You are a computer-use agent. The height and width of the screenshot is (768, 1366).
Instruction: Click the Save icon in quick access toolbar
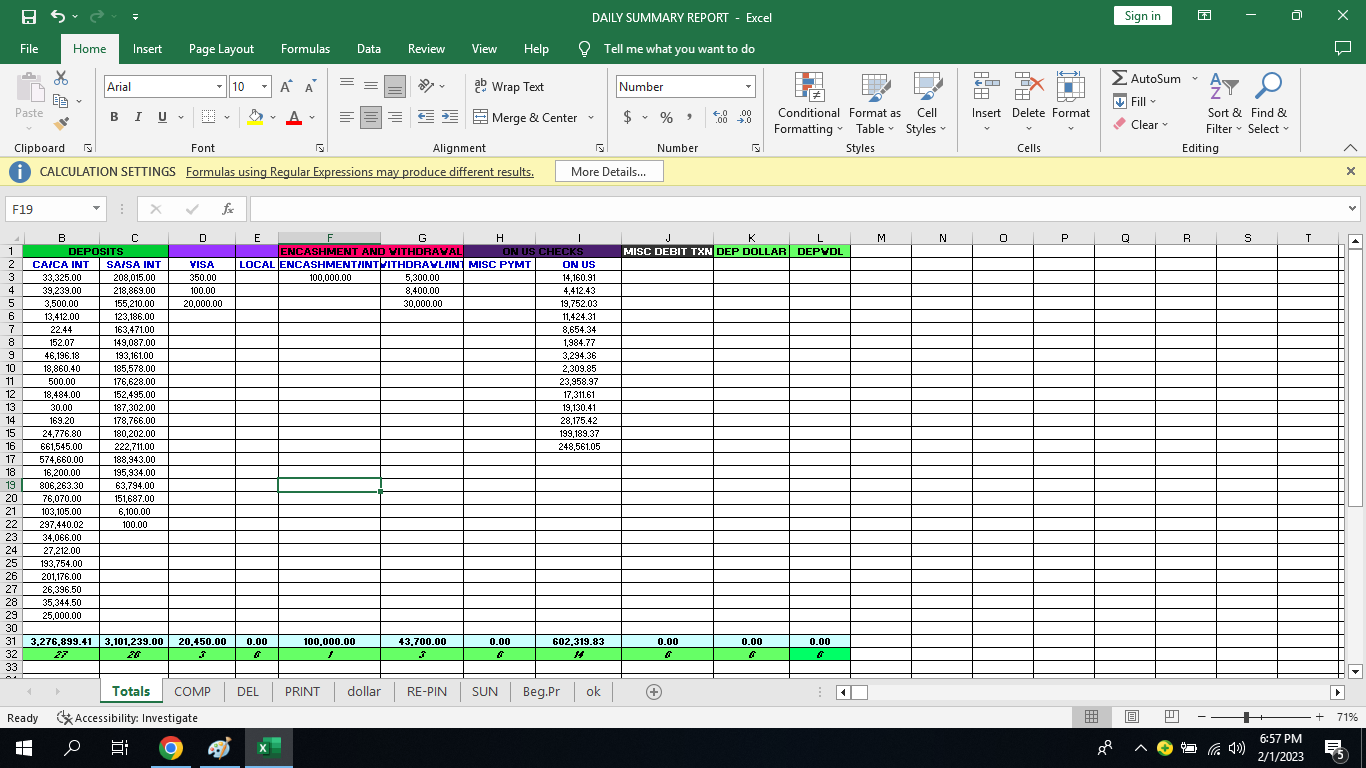(x=28, y=17)
